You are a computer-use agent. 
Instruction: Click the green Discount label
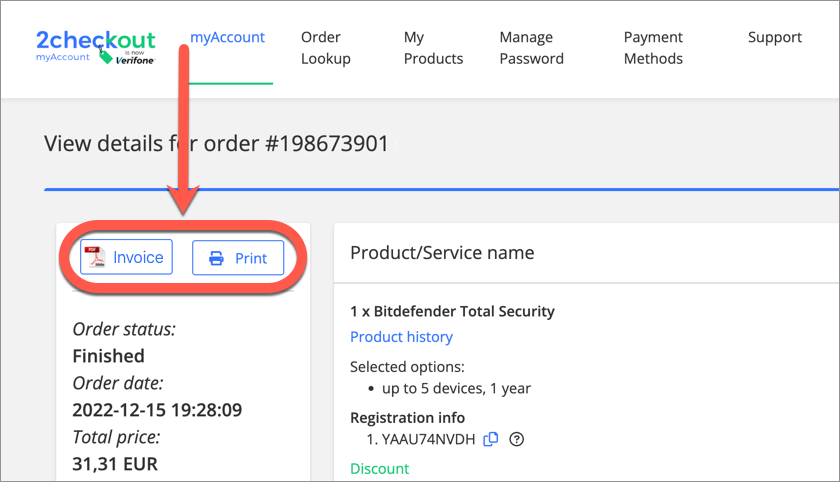point(379,469)
